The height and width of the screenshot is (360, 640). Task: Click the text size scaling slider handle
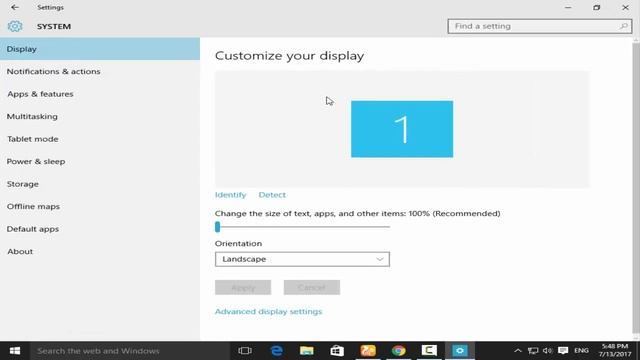pyautogui.click(x=218, y=227)
